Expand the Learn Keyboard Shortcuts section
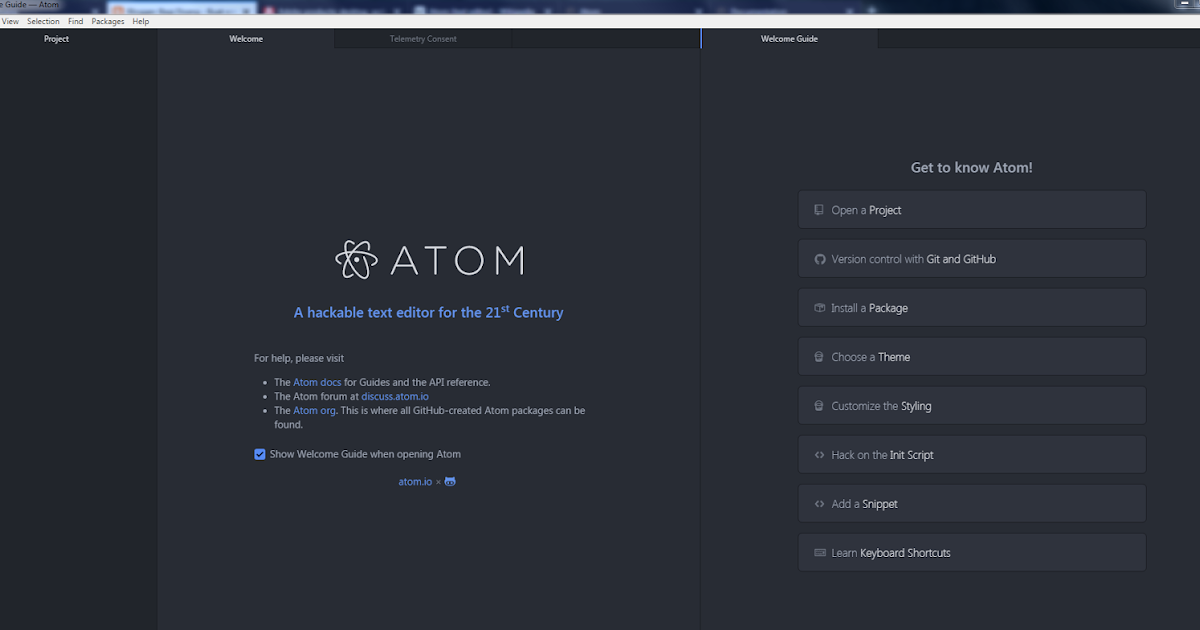The image size is (1200, 630). [971, 552]
